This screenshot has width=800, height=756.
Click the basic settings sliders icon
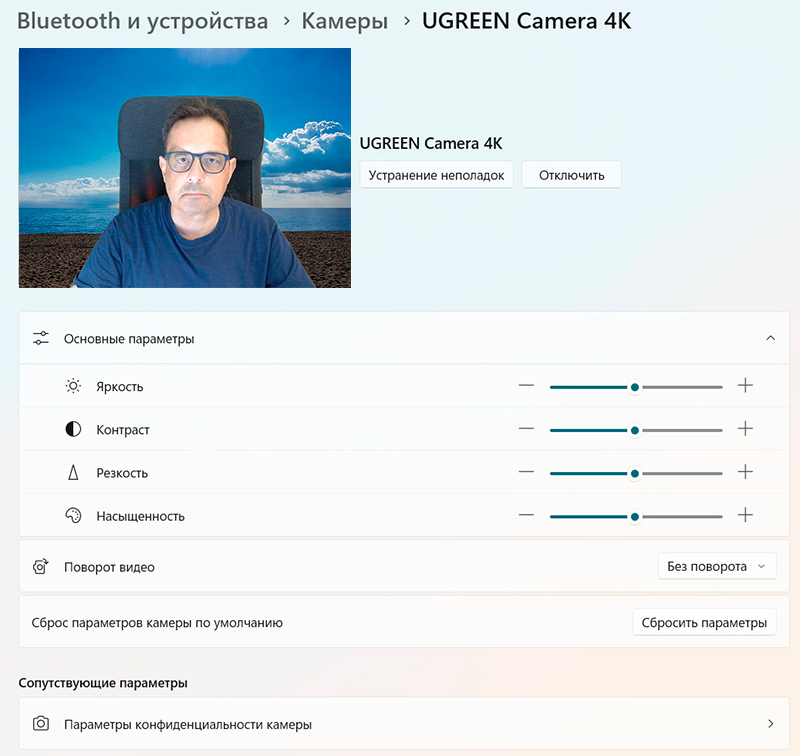click(41, 338)
